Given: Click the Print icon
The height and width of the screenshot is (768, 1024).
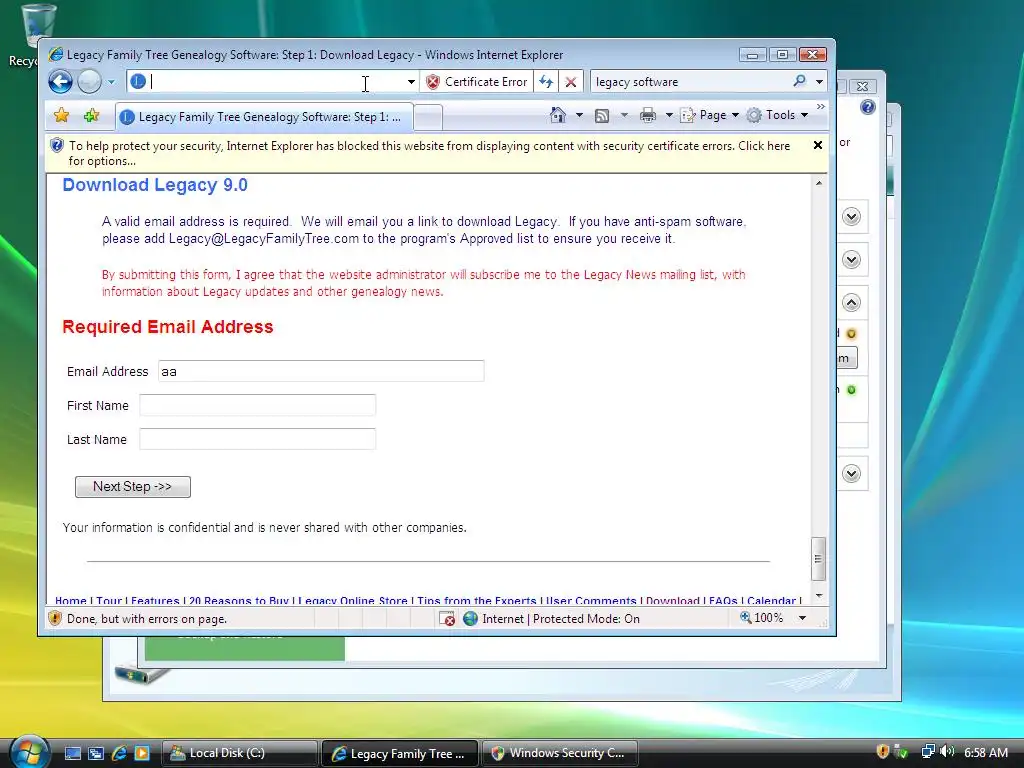Looking at the screenshot, I should click(648, 116).
